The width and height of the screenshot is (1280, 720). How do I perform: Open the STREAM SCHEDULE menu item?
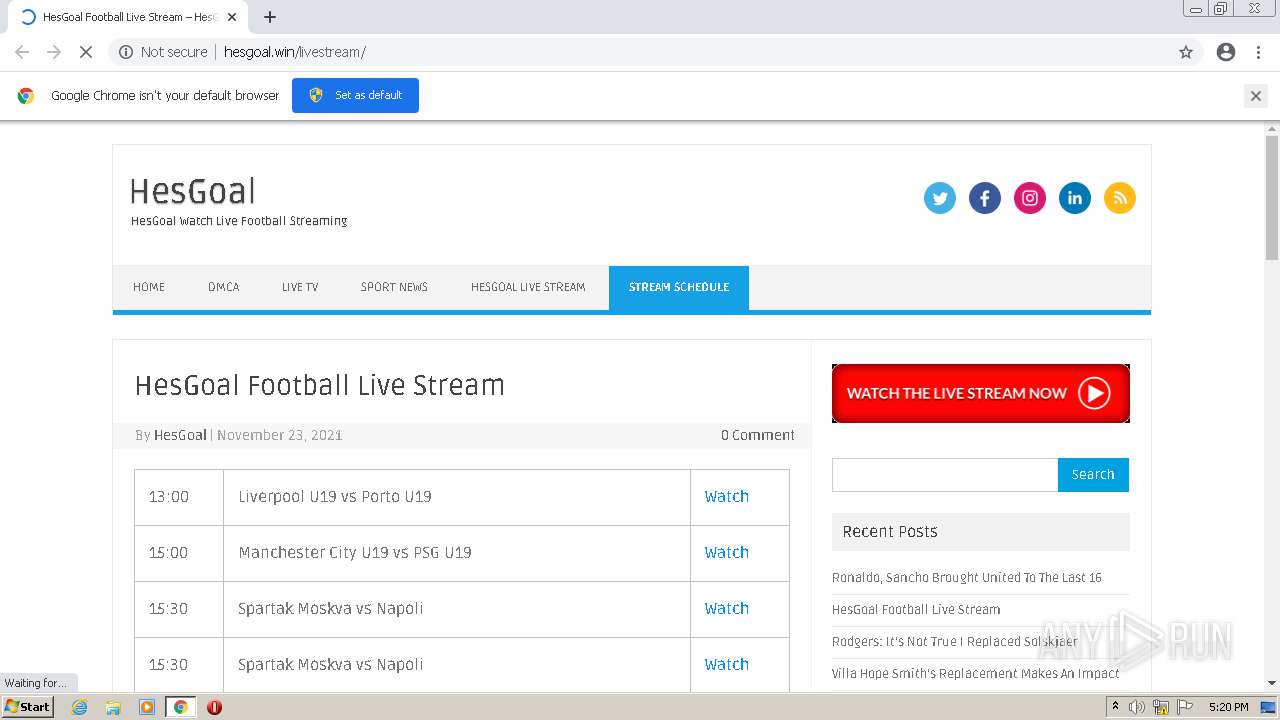tap(679, 287)
